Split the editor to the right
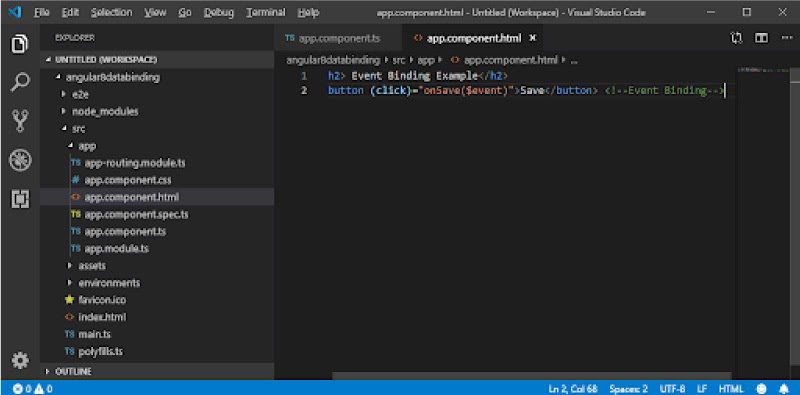Viewport: 800px width, 395px height. click(x=762, y=38)
